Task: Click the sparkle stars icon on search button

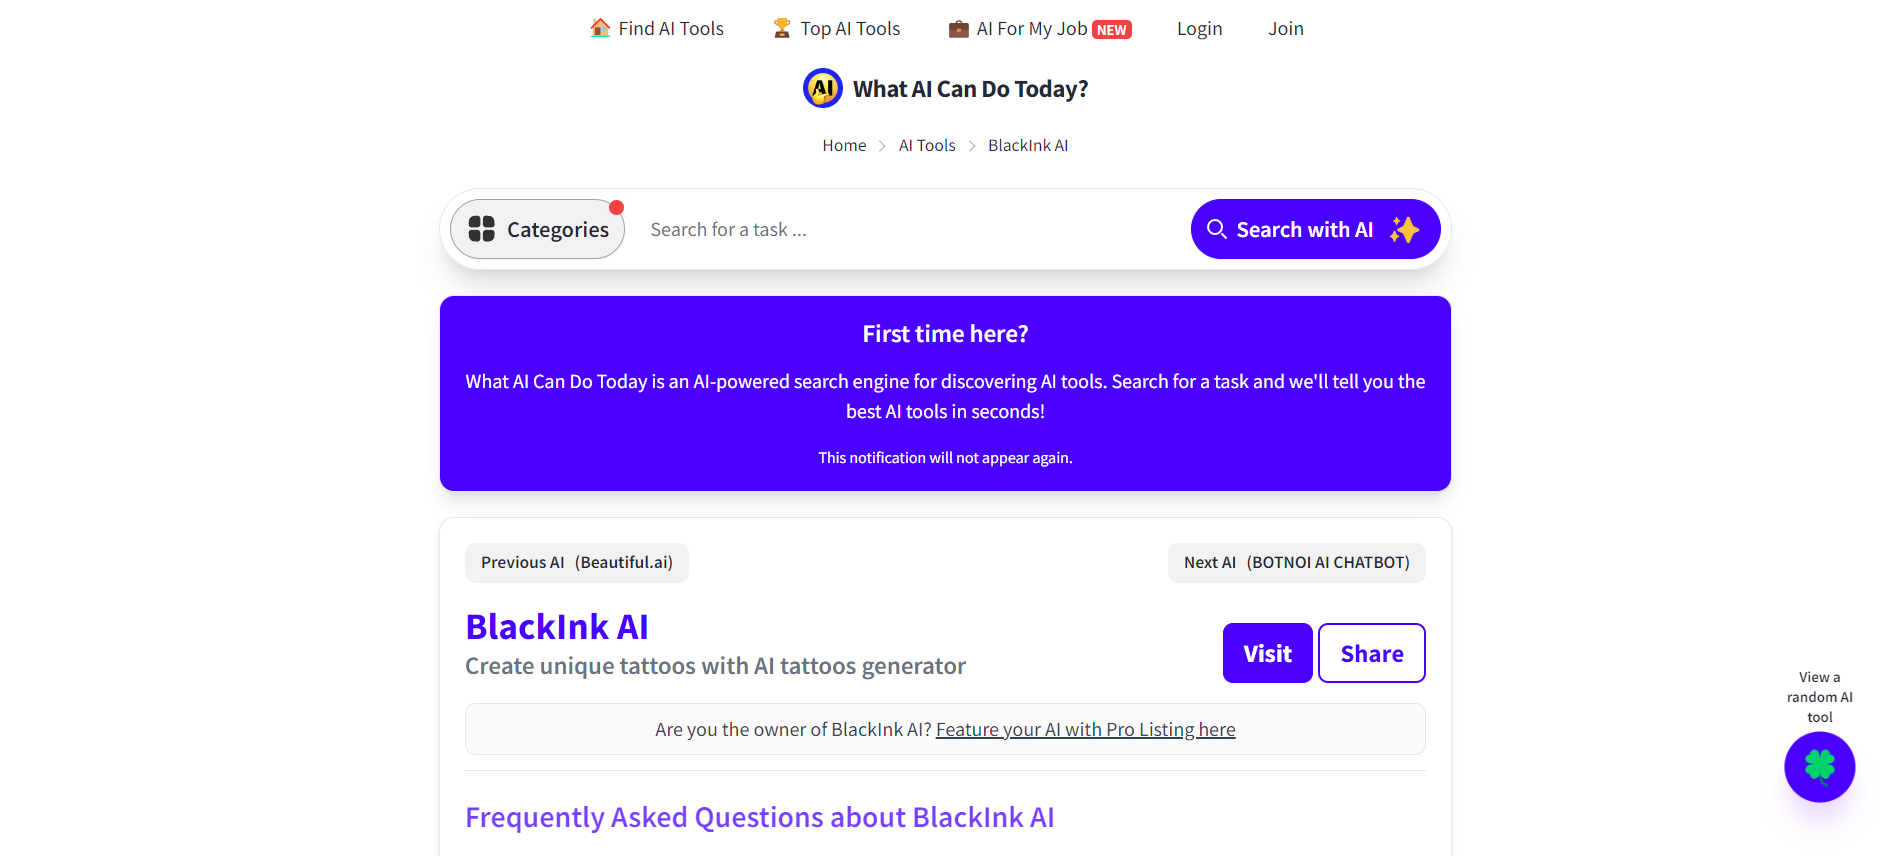Action: point(1404,229)
